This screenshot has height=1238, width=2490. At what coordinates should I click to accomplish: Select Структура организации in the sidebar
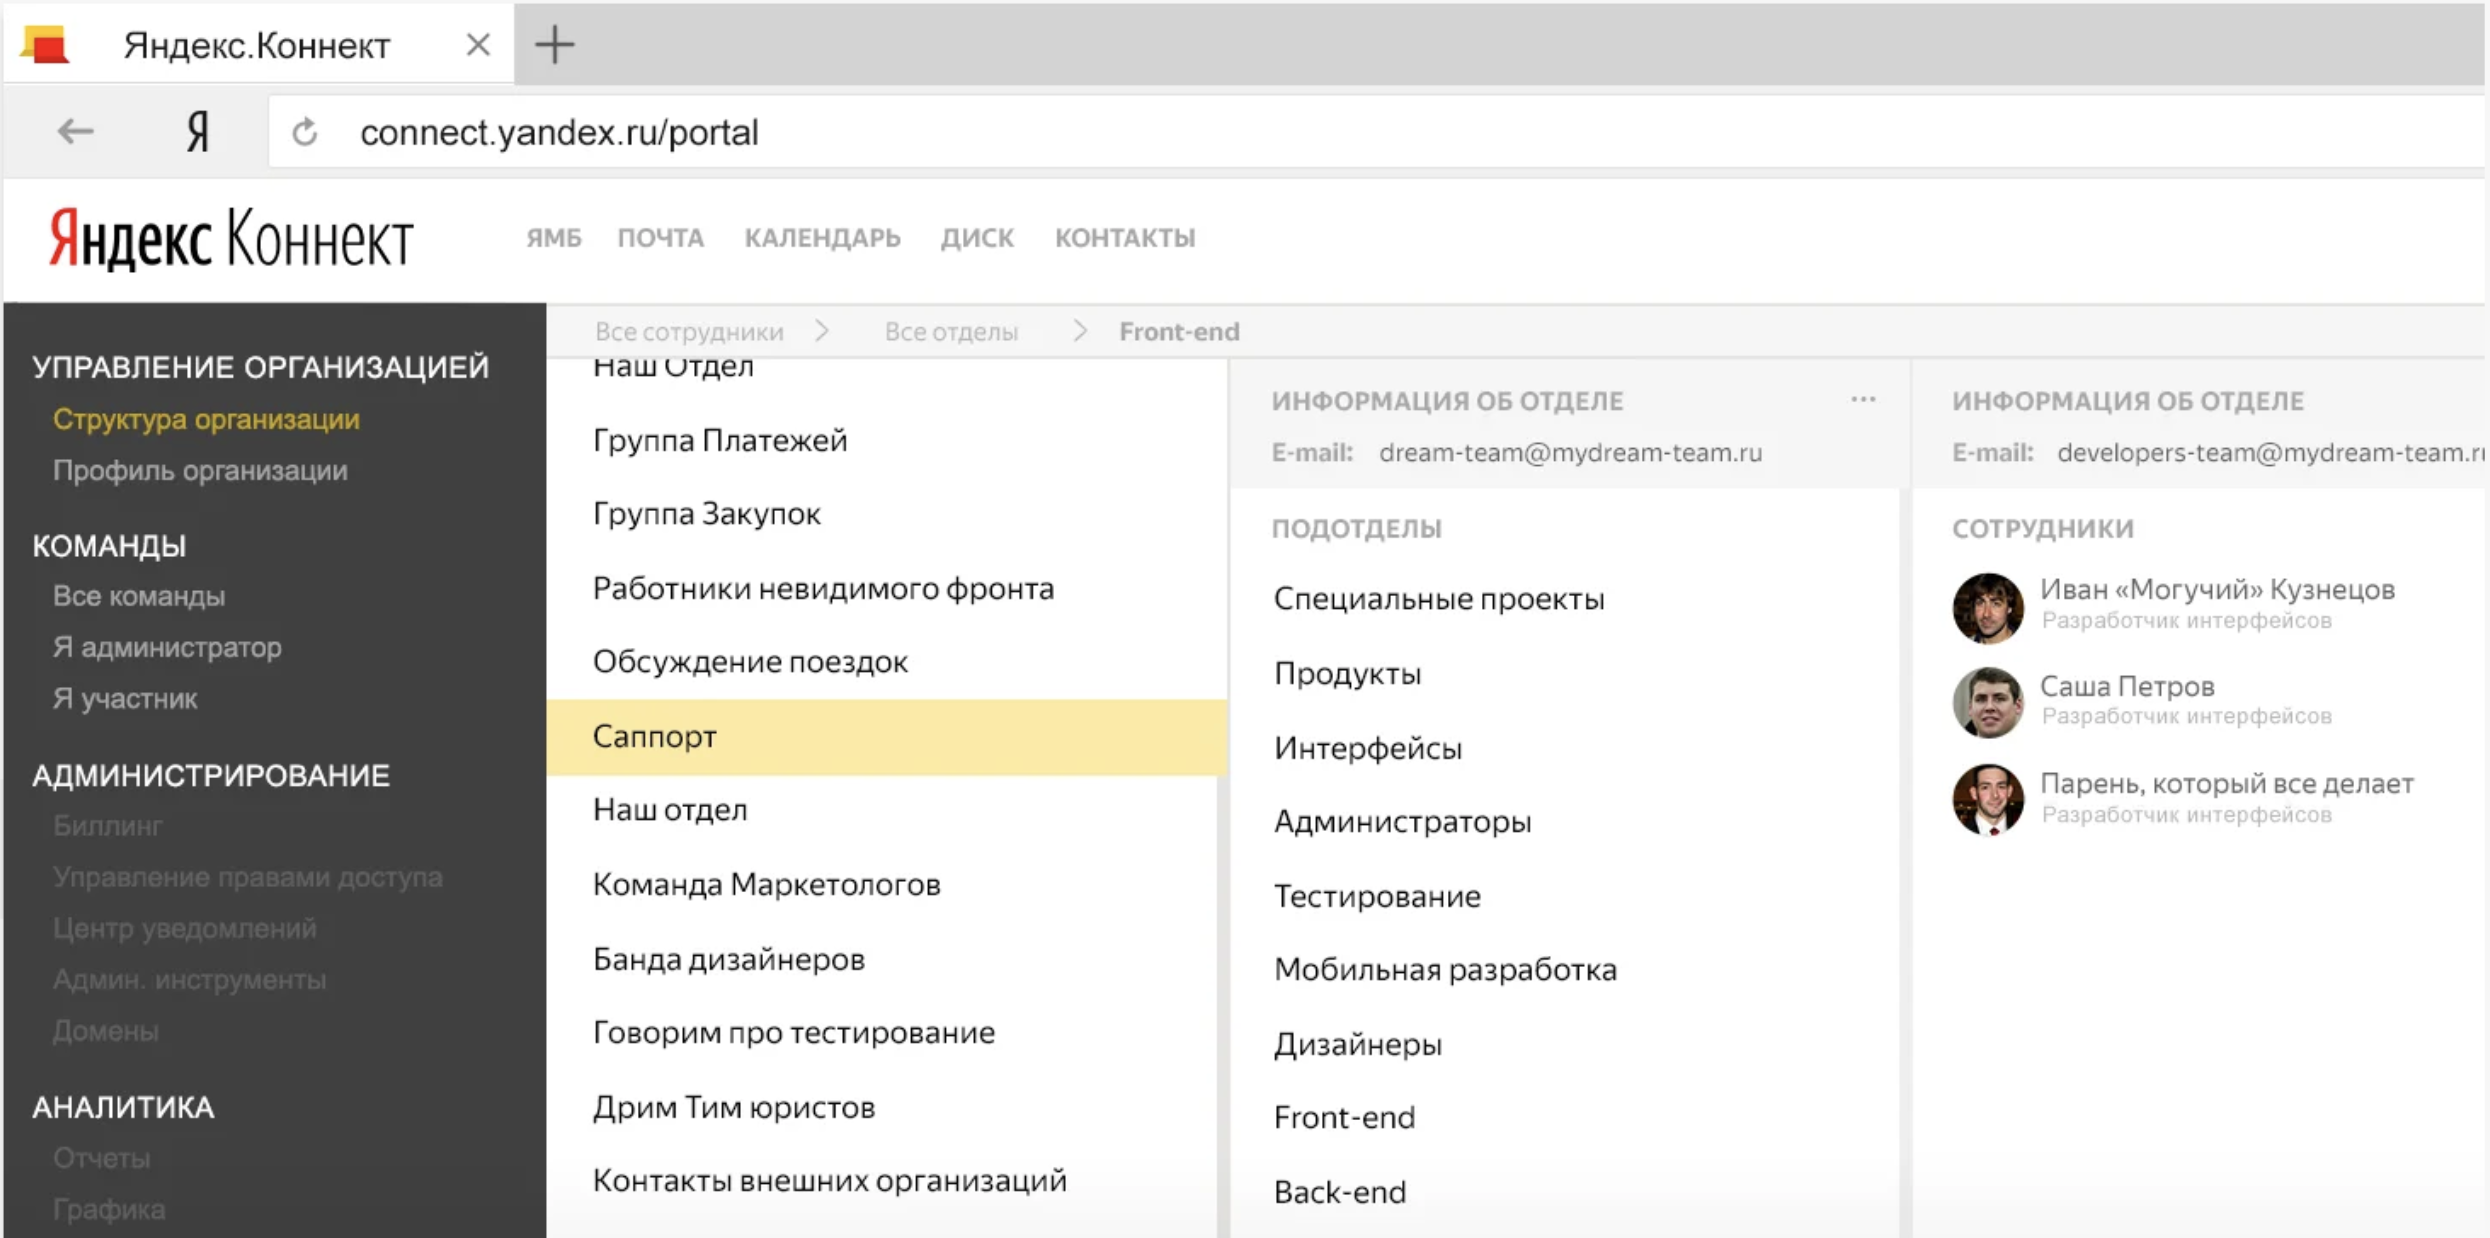coord(206,419)
